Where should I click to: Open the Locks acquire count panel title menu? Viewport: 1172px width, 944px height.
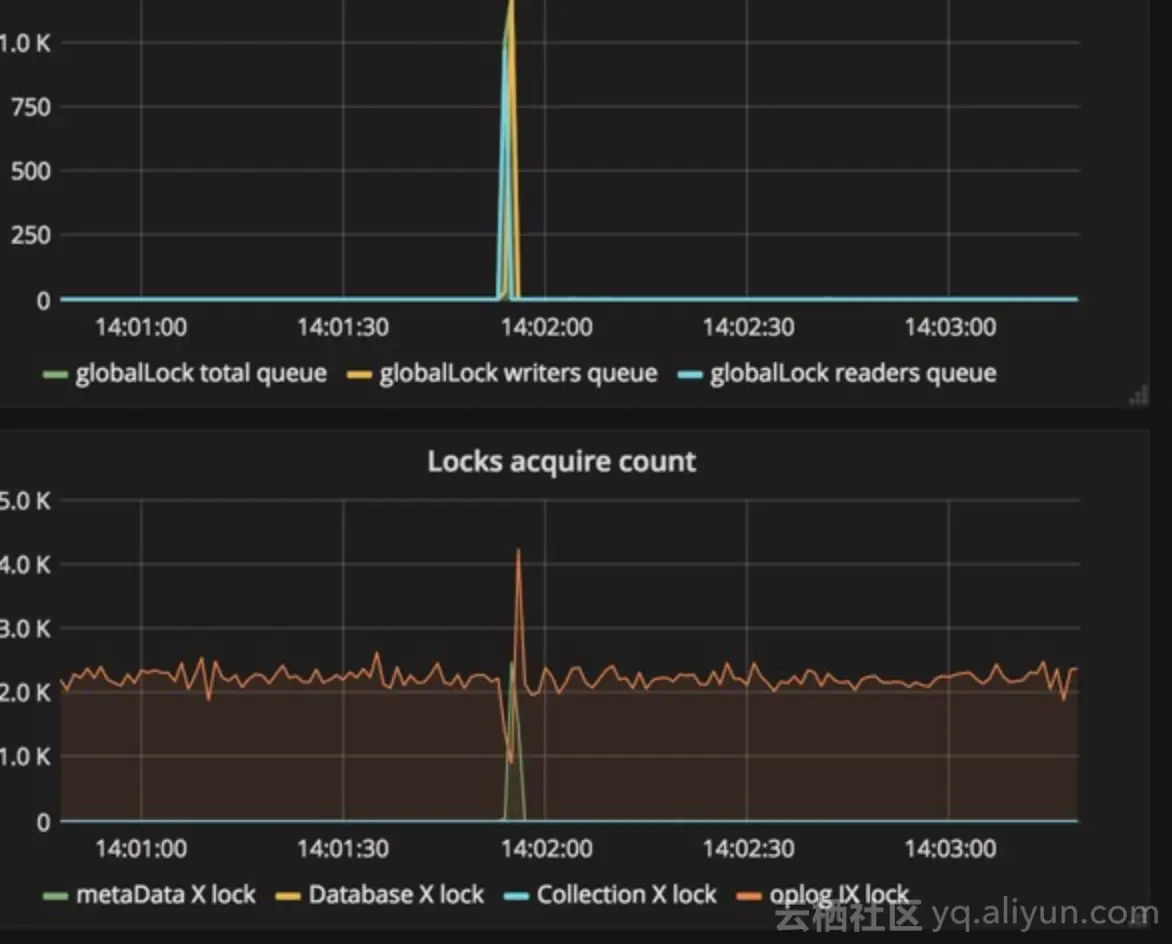click(561, 461)
